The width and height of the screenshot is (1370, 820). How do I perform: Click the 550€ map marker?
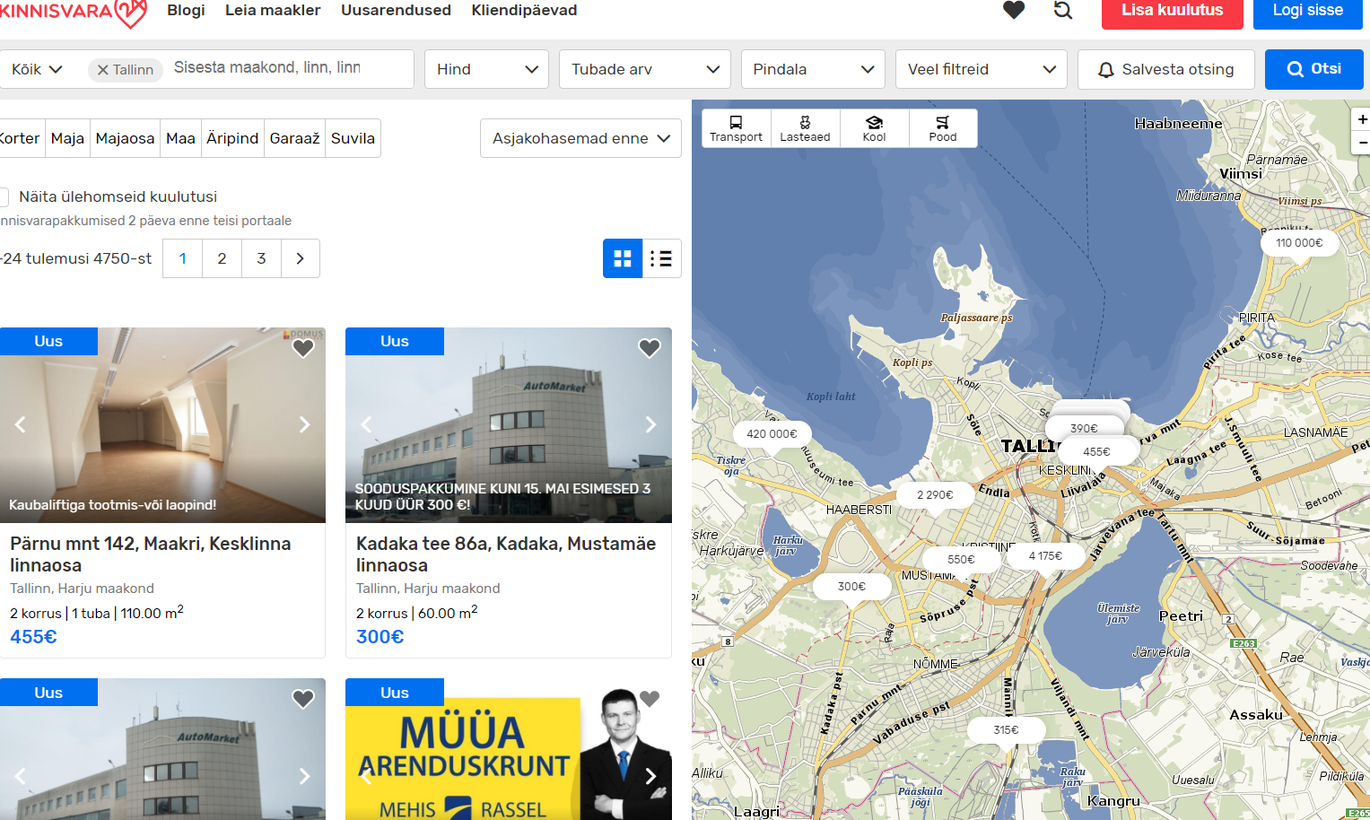(x=960, y=560)
